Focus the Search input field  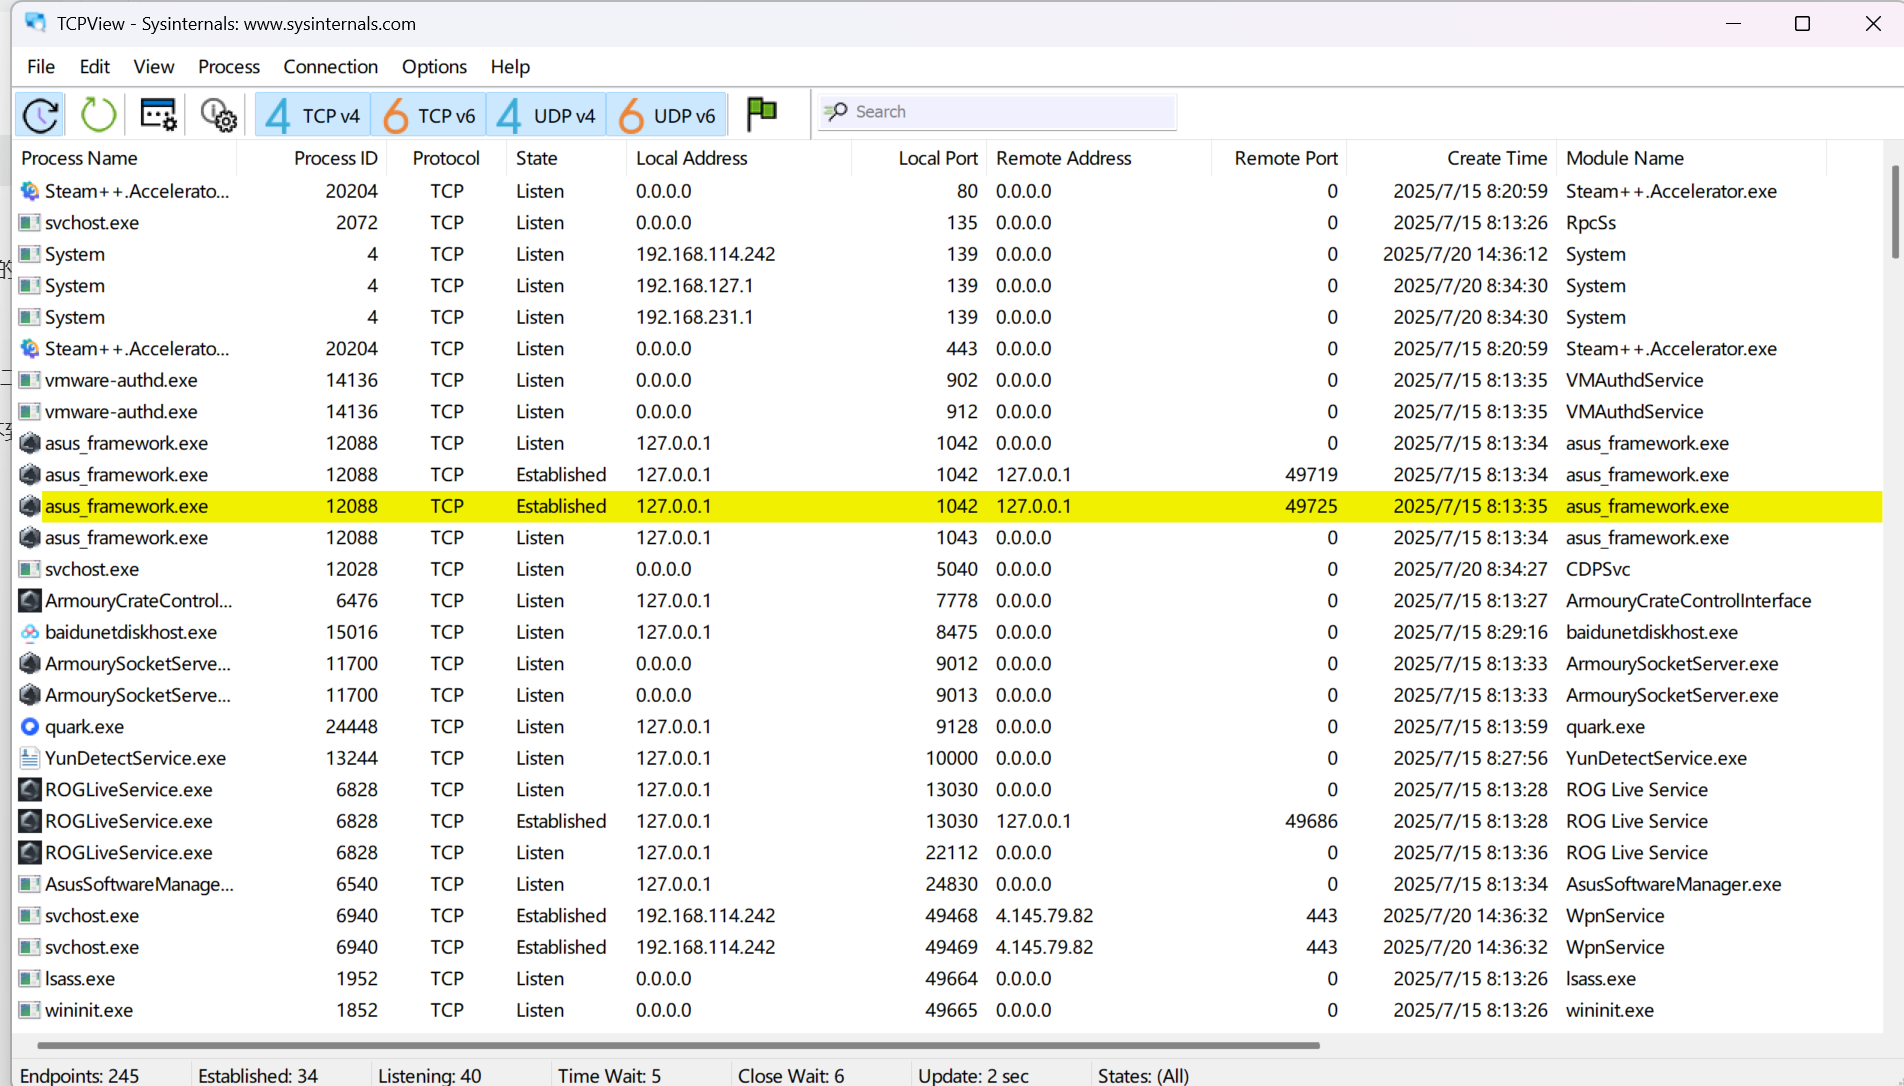pyautogui.click(x=998, y=112)
